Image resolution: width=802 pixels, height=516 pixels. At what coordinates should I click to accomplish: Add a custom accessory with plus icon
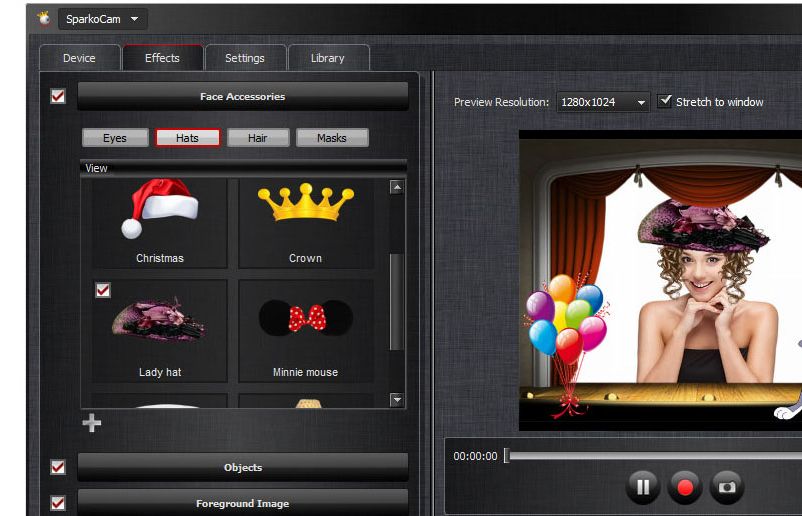(92, 423)
